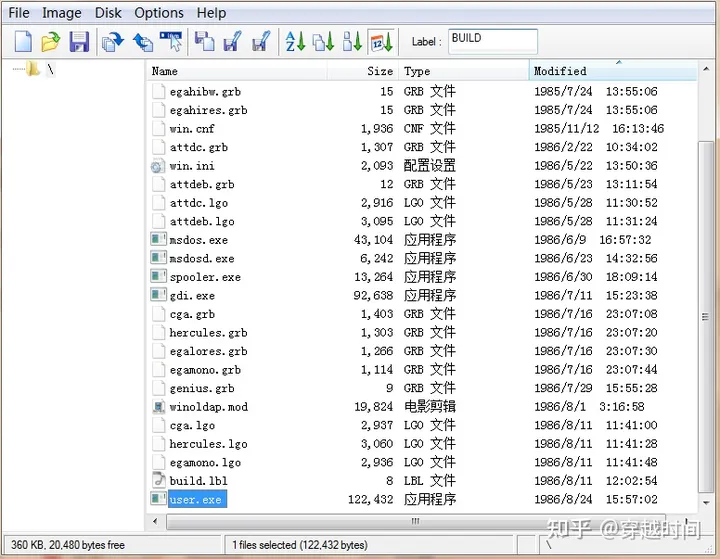
Task: Click the highlighted user.exe file name
Action: tap(197, 499)
